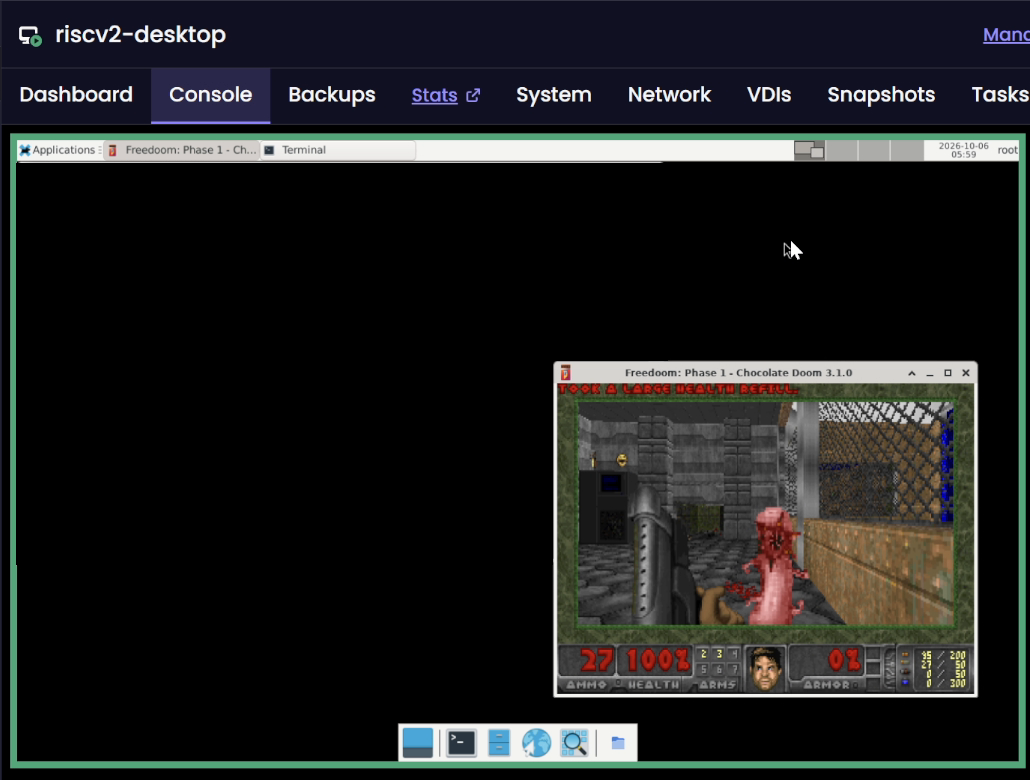This screenshot has height=780, width=1030.
Task: Open the Application Finder magnifier dock icon
Action: 574,743
